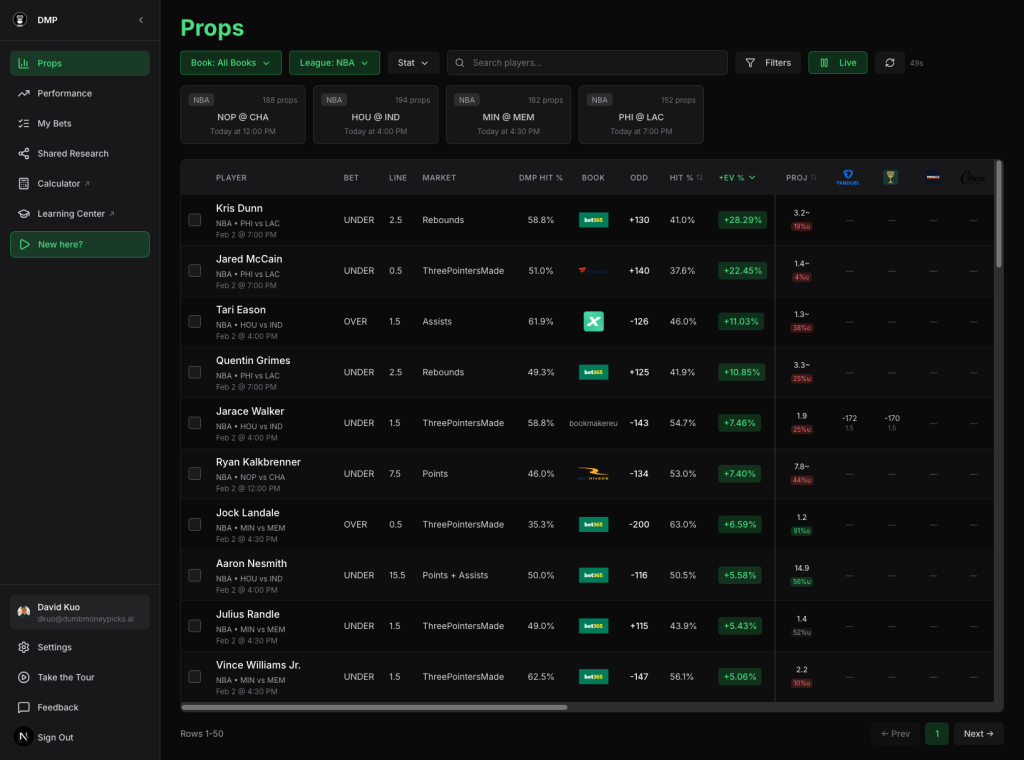Click the bet365 logo in Kris Dunn row

point(593,220)
